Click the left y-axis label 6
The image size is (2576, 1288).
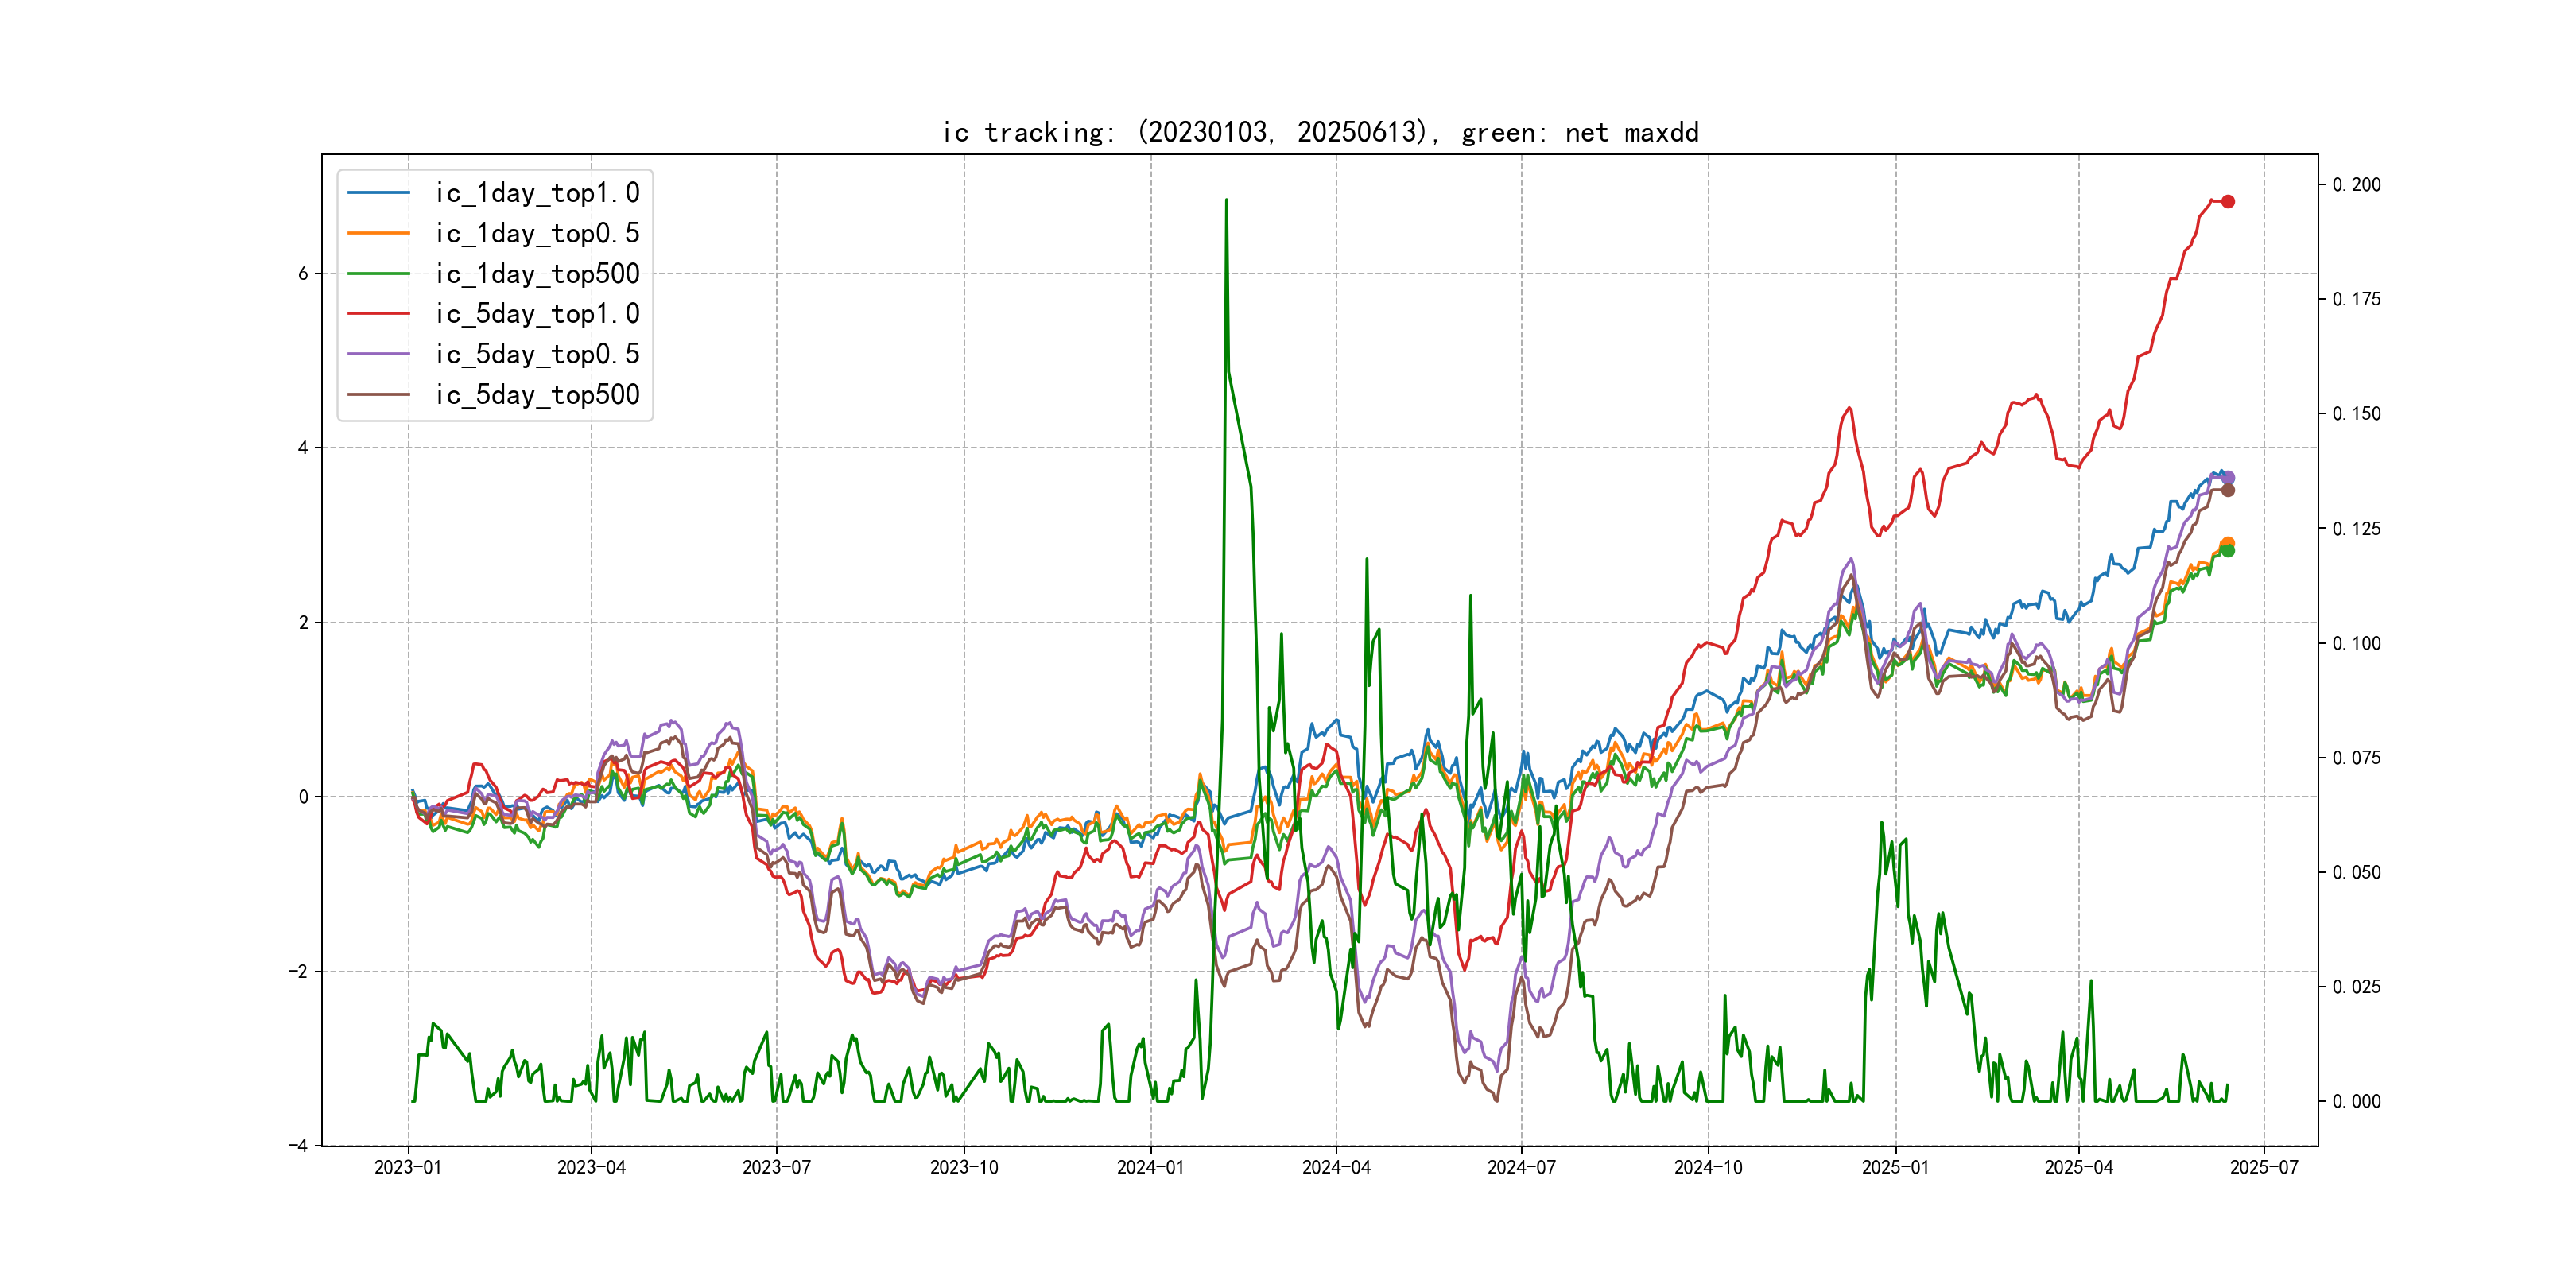[x=303, y=274]
